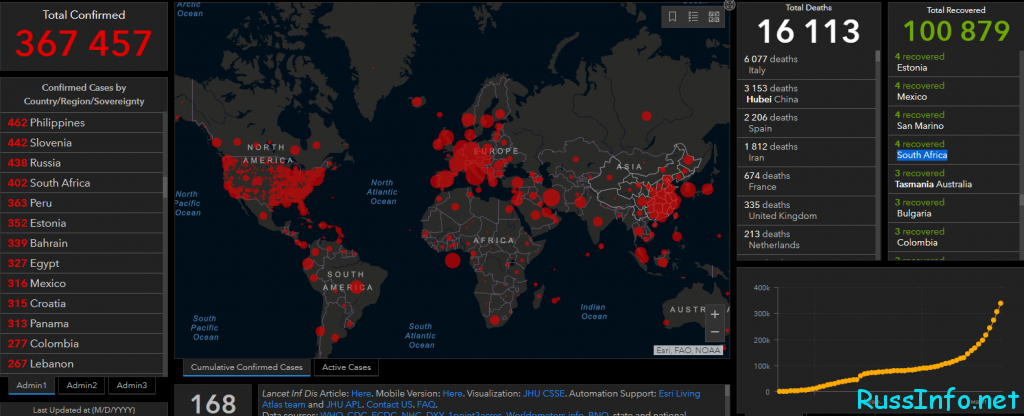
Task: Select Peru in confirmed cases list
Action: (x=81, y=203)
